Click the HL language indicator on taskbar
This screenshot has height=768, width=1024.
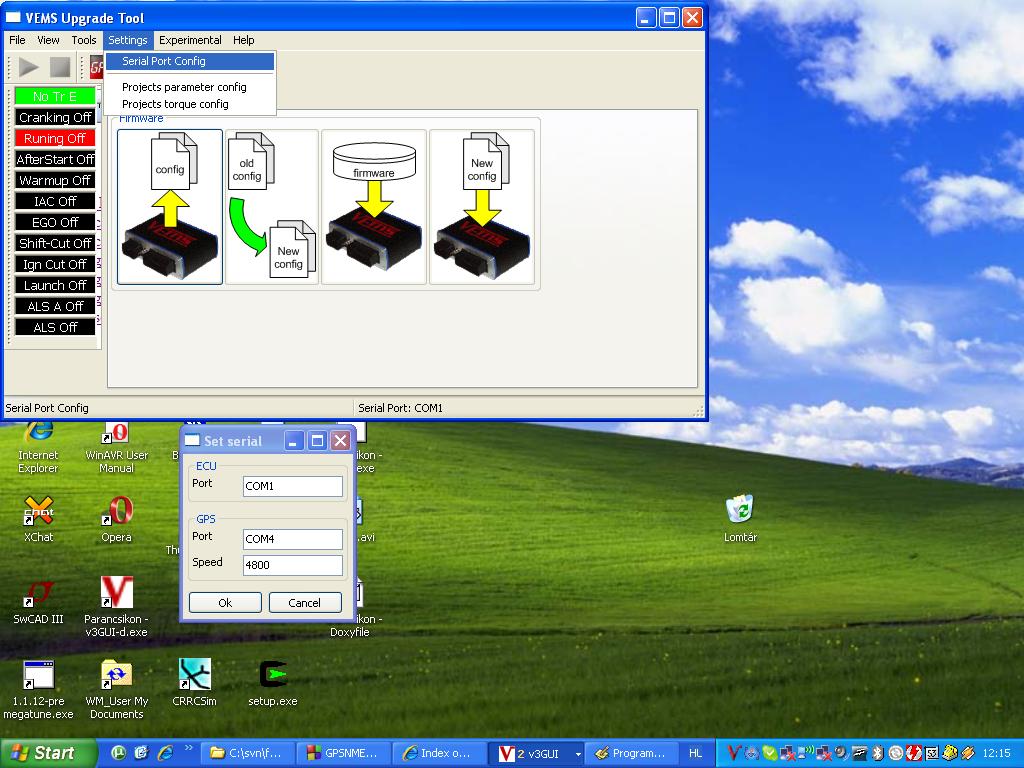coord(696,754)
